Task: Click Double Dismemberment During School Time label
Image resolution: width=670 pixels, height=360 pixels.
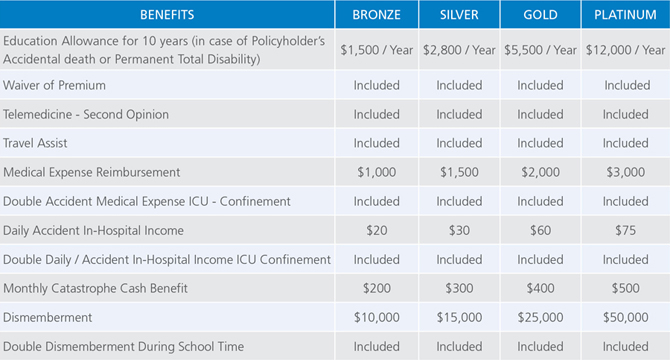Action: (123, 346)
